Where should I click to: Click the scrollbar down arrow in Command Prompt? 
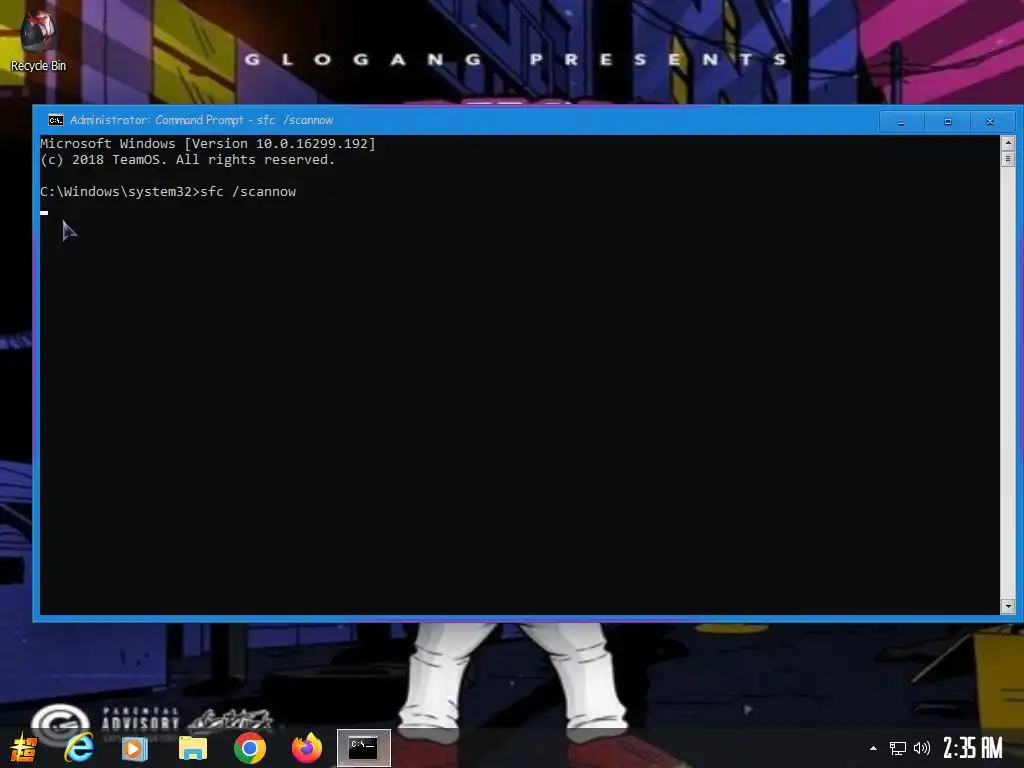click(1008, 607)
